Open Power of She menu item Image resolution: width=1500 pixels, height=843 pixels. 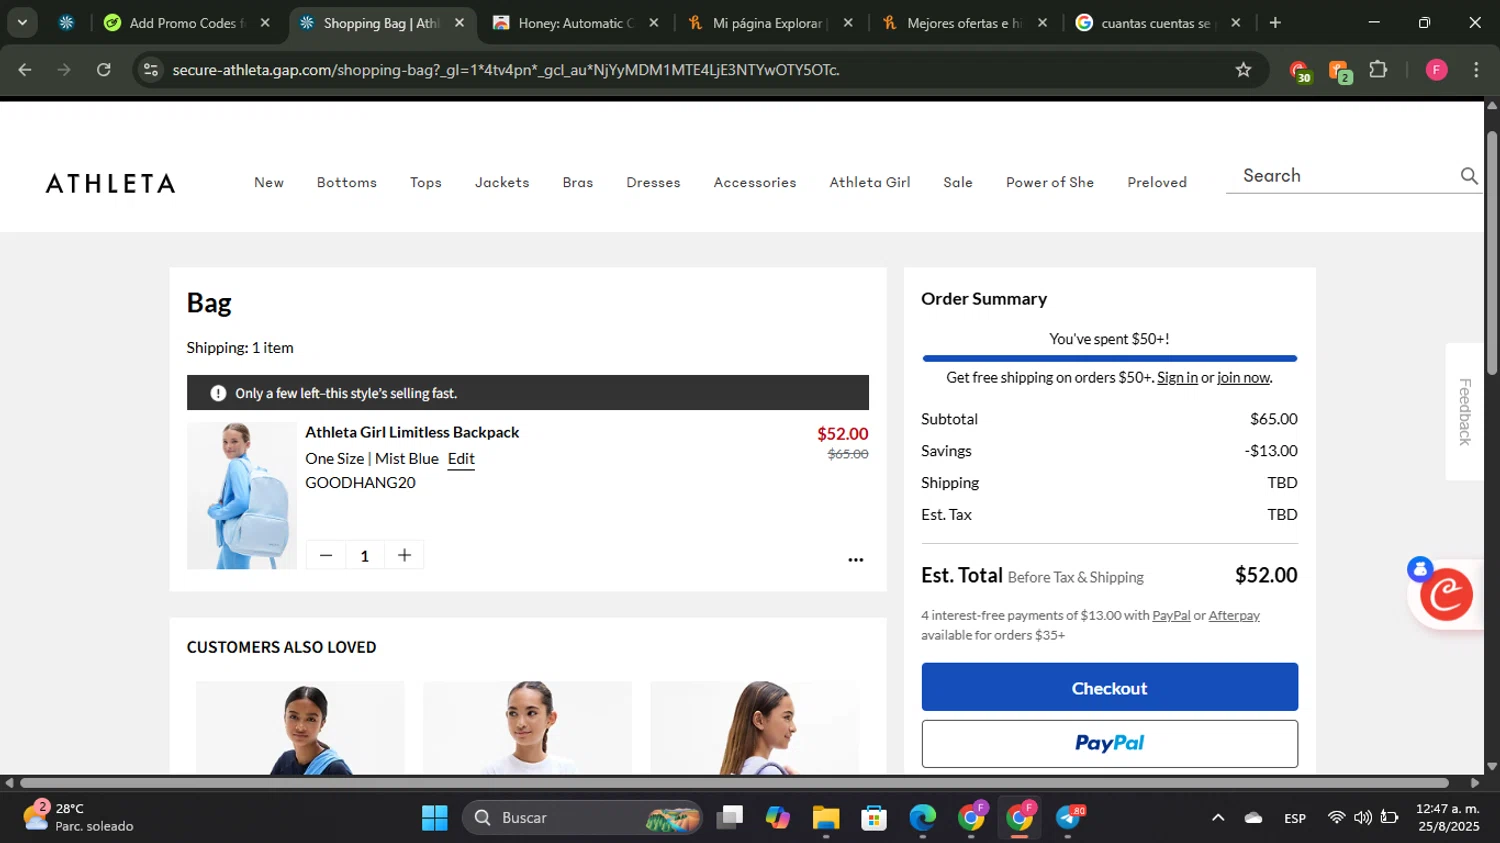click(1050, 182)
